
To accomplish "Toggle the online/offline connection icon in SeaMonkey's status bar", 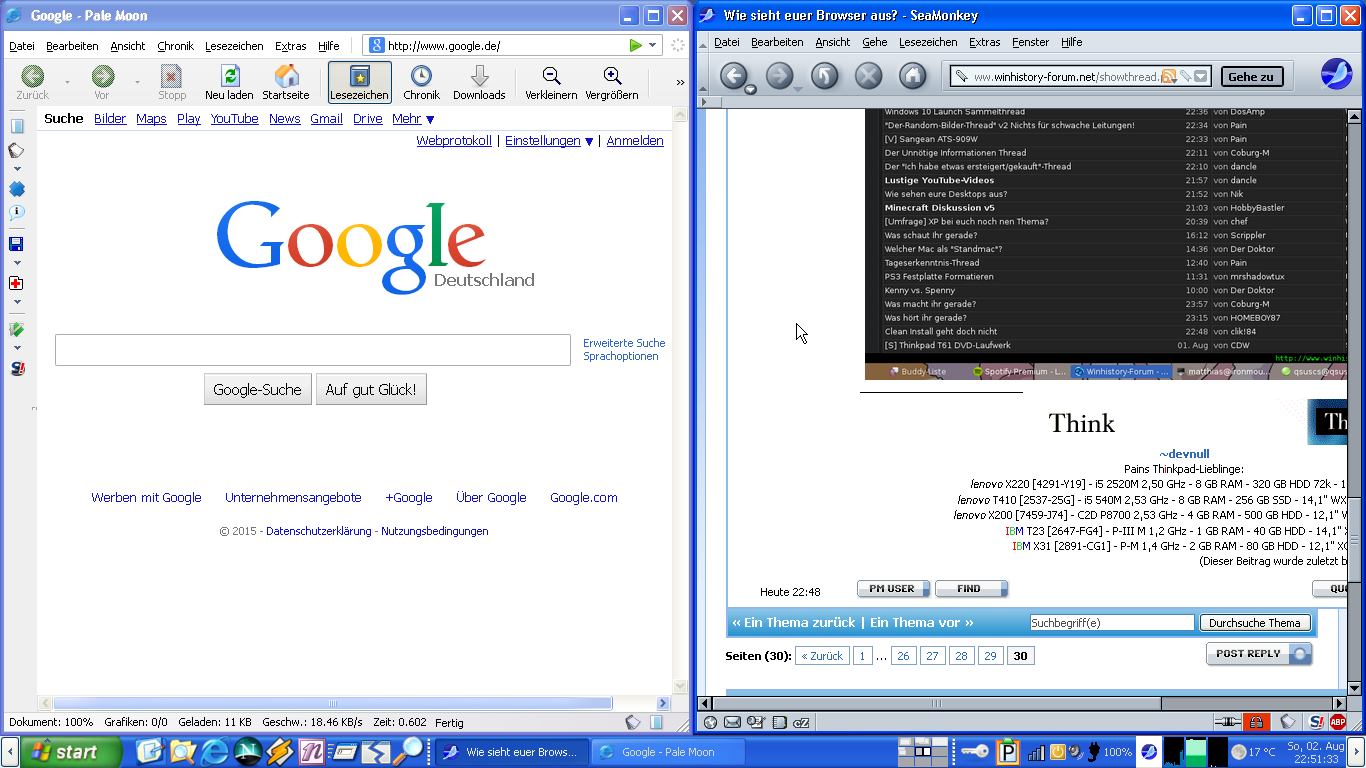I will [x=1227, y=722].
